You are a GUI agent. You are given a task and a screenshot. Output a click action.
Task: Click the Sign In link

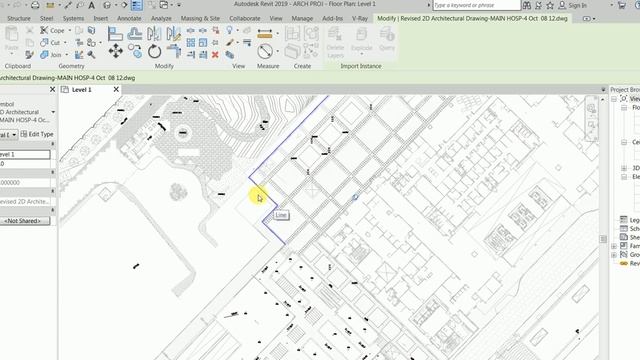coord(577,5)
